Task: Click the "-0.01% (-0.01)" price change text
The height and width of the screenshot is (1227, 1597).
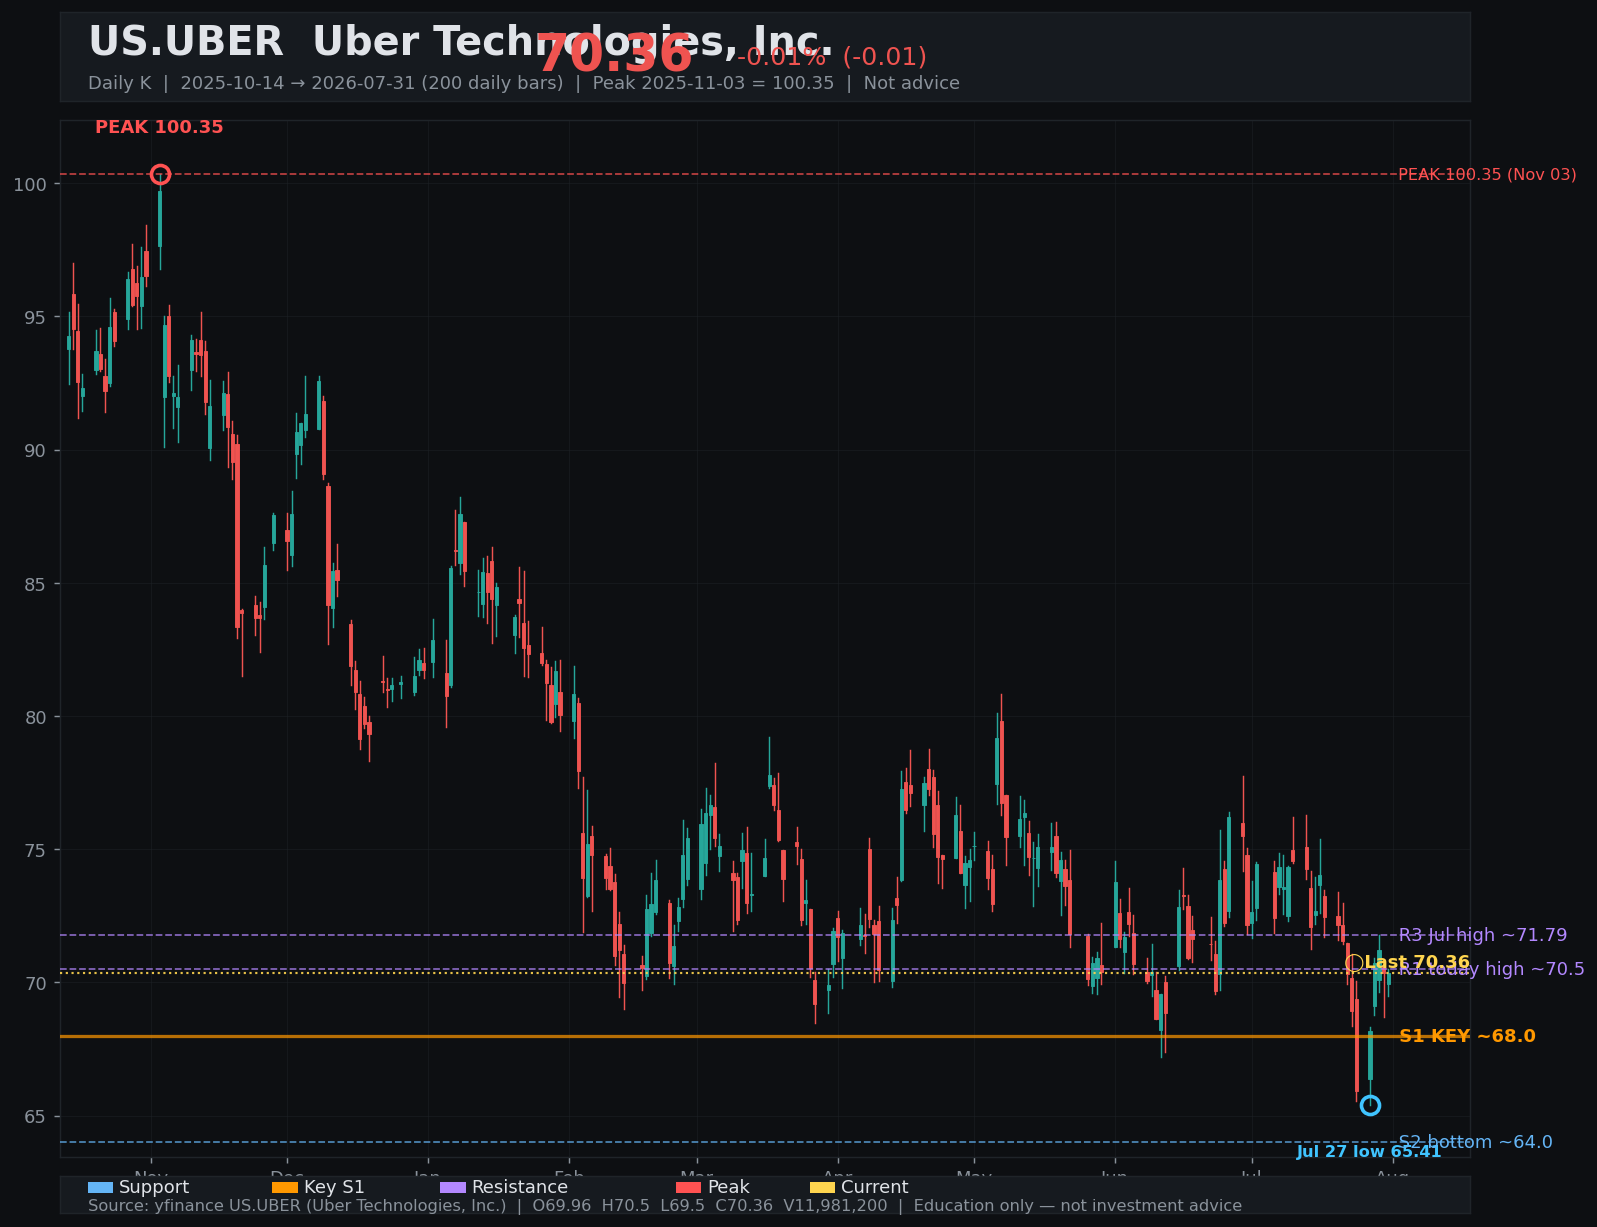Action: click(x=832, y=58)
